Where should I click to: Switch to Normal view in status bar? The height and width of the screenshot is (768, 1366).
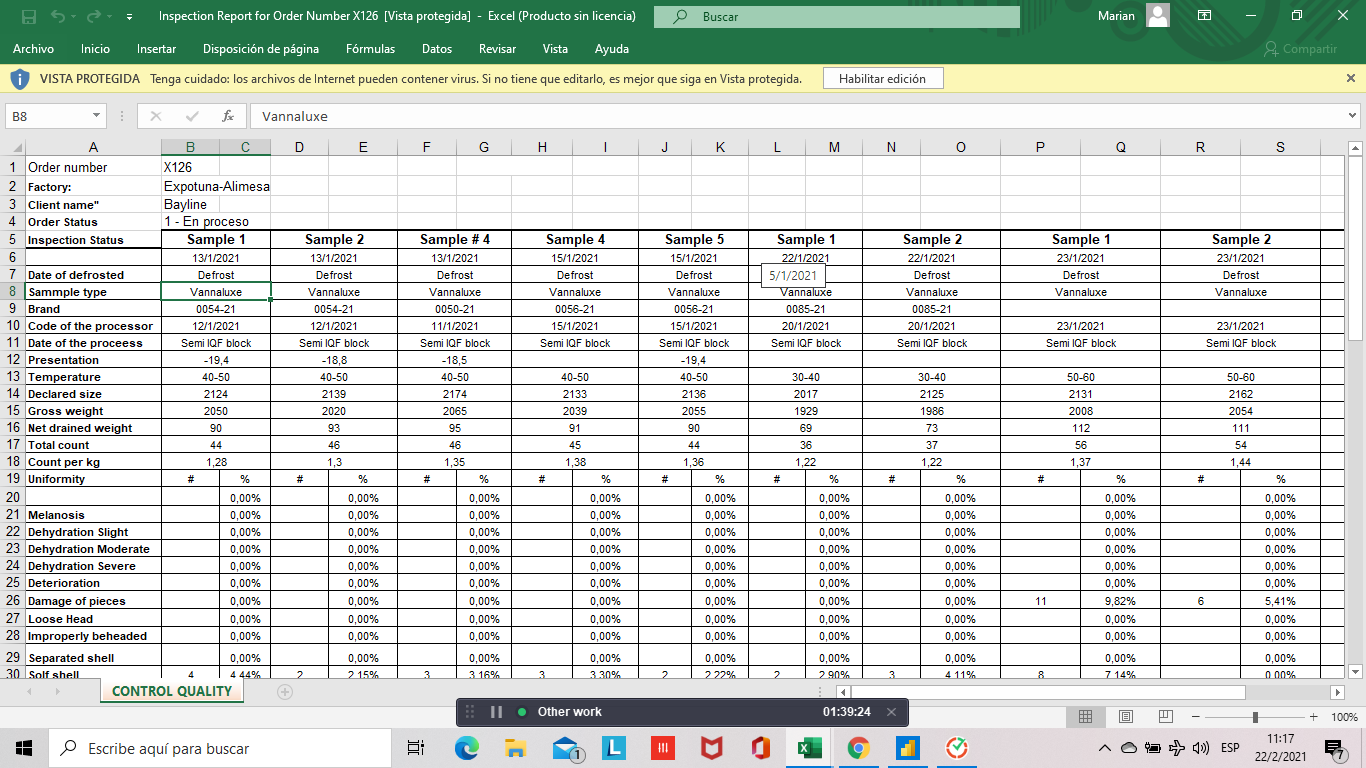point(1085,717)
